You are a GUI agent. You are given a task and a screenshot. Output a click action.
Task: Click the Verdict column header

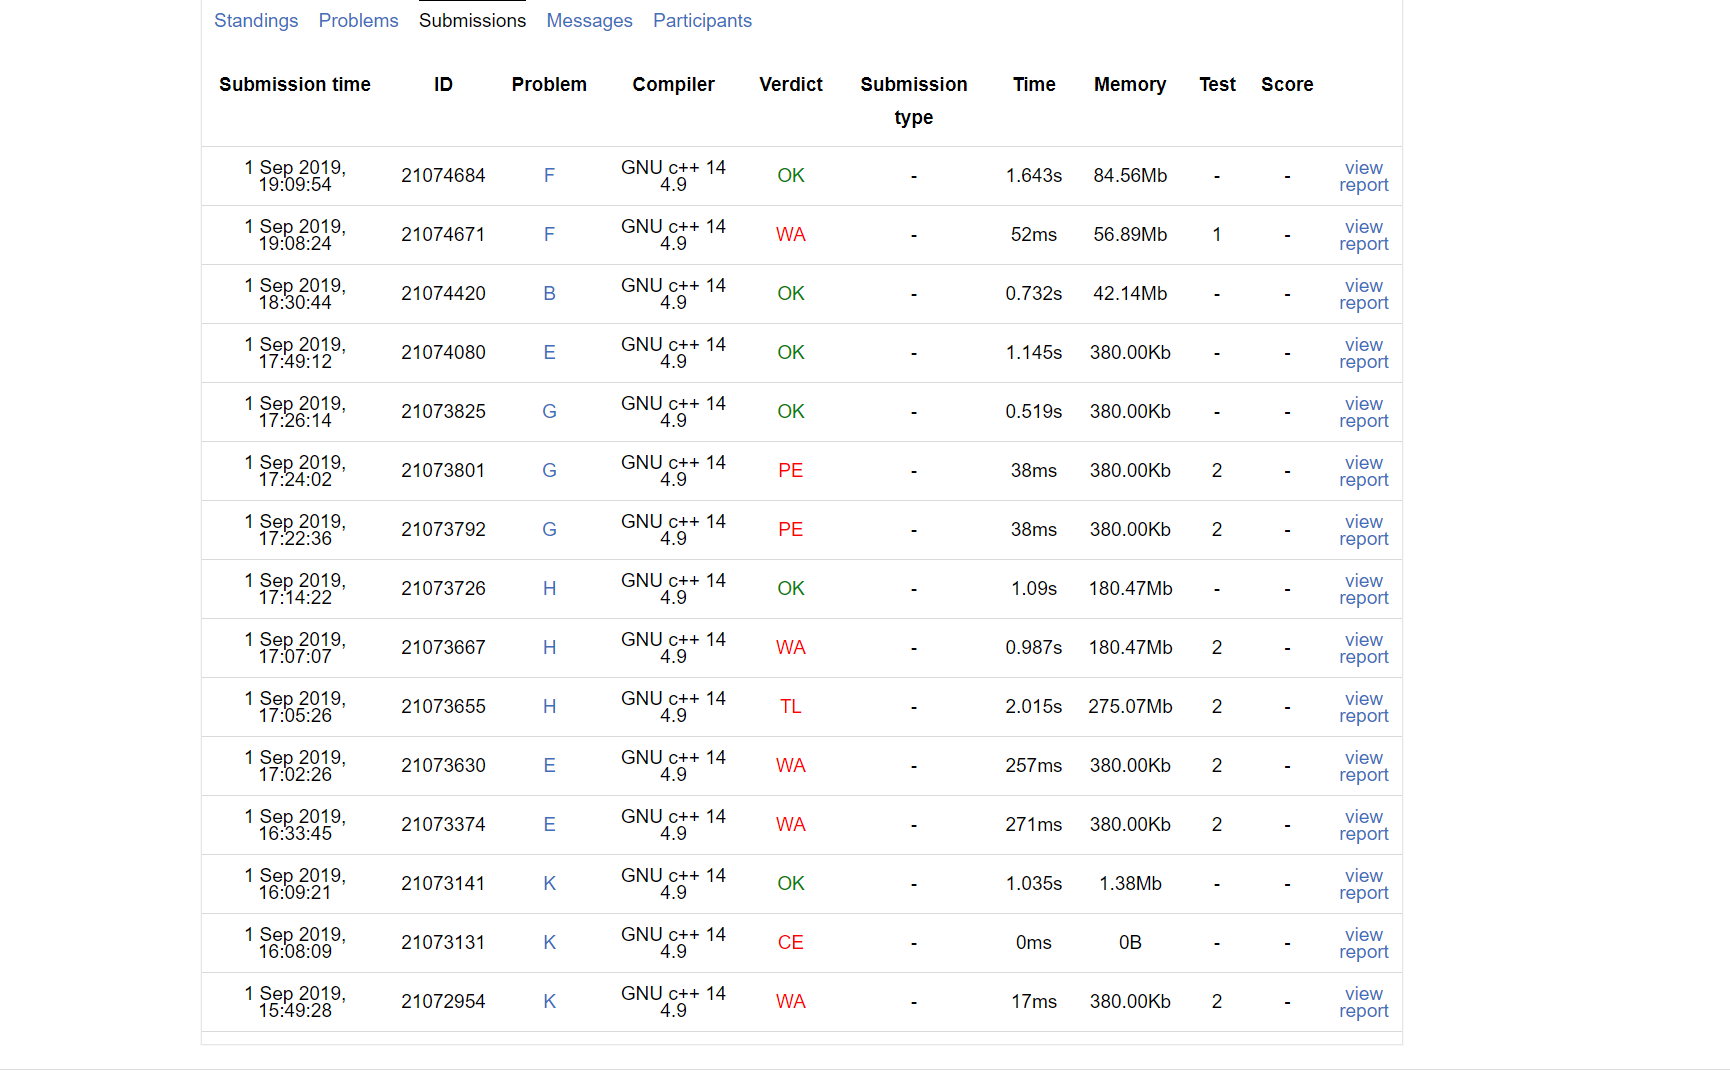pyautogui.click(x=790, y=85)
